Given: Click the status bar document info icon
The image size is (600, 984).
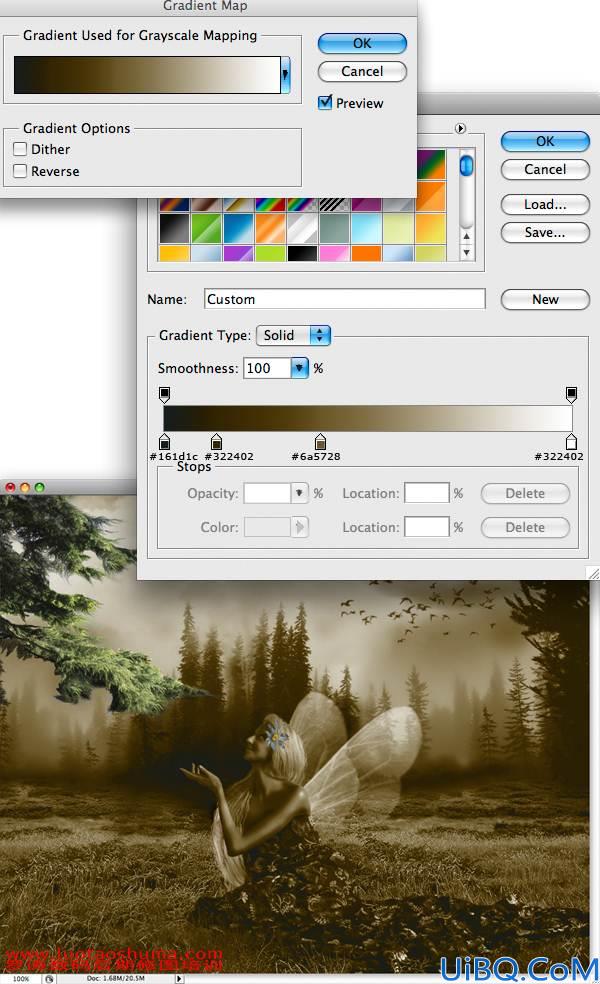Looking at the screenshot, I should pyautogui.click(x=49, y=978).
